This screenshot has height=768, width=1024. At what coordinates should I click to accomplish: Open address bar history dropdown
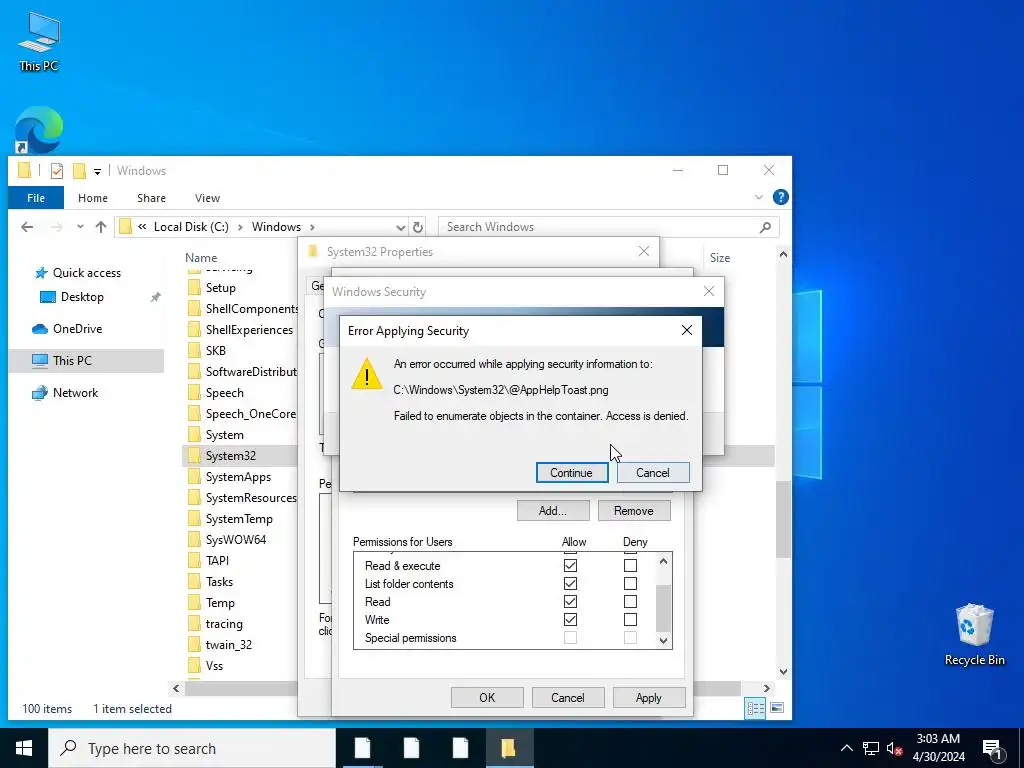[x=400, y=227]
